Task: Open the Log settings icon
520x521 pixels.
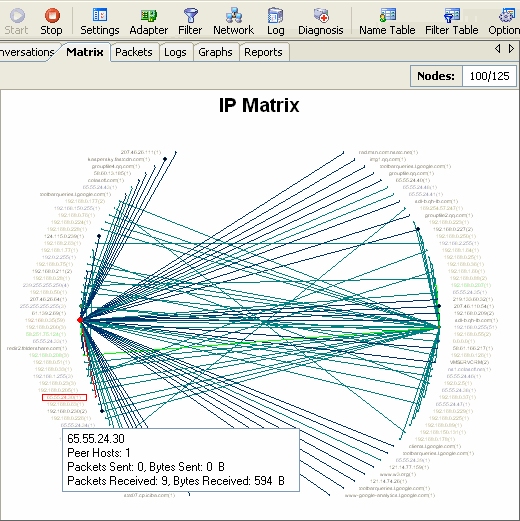Action: click(x=275, y=15)
